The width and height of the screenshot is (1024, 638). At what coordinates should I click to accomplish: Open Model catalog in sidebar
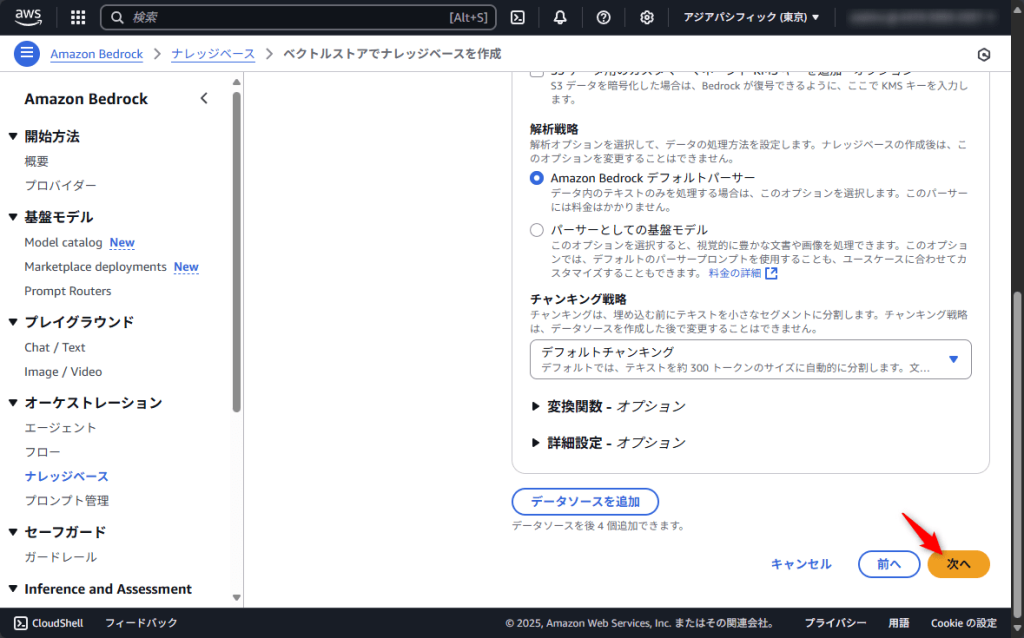(x=63, y=242)
